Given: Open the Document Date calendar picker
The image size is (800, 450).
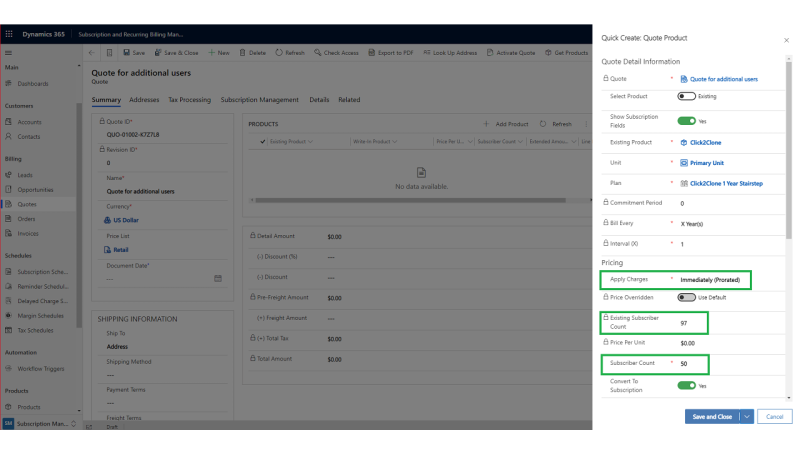Looking at the screenshot, I should coord(218,279).
